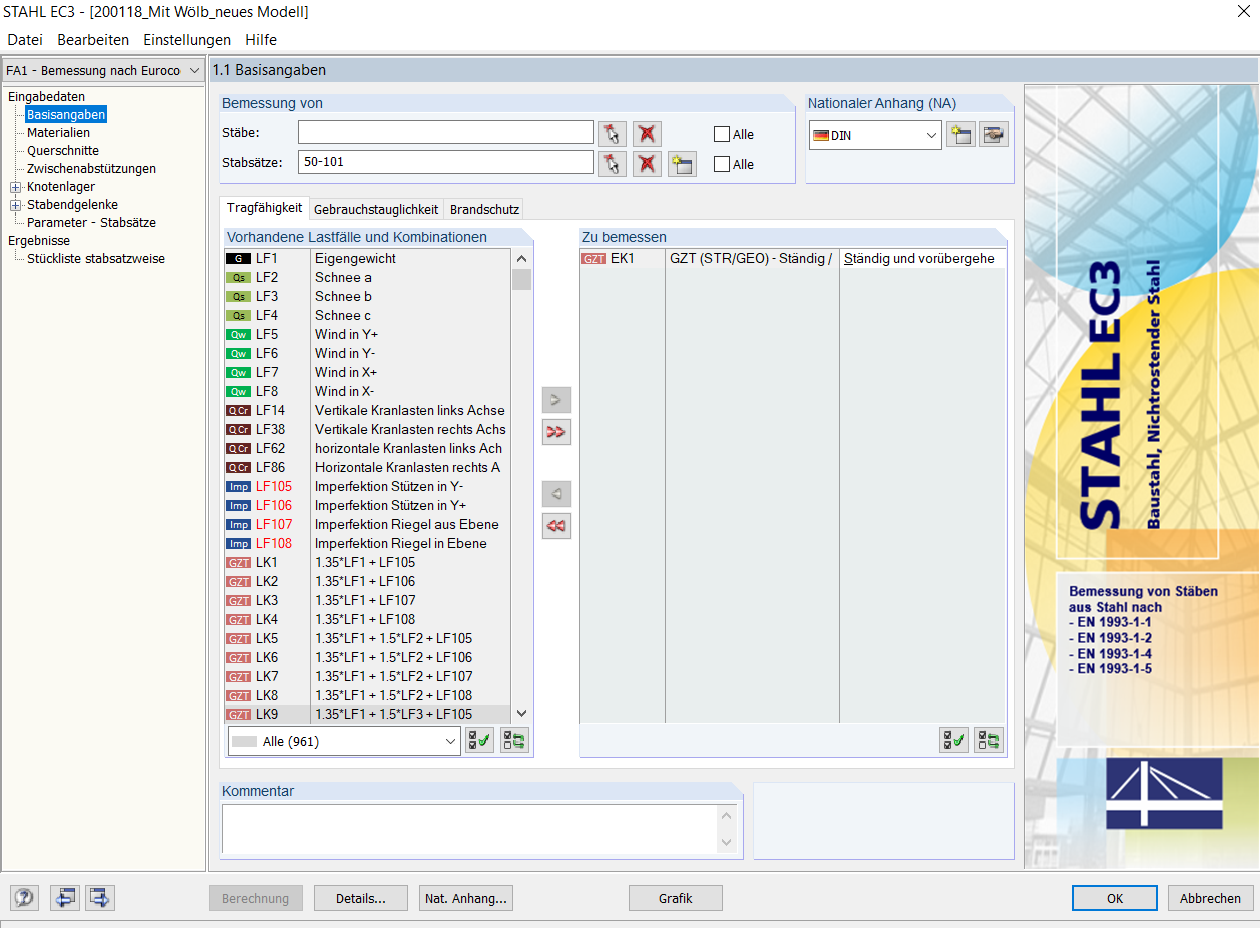This screenshot has height=928, width=1260.
Task: Click the Stäbe input field
Action: coord(446,133)
